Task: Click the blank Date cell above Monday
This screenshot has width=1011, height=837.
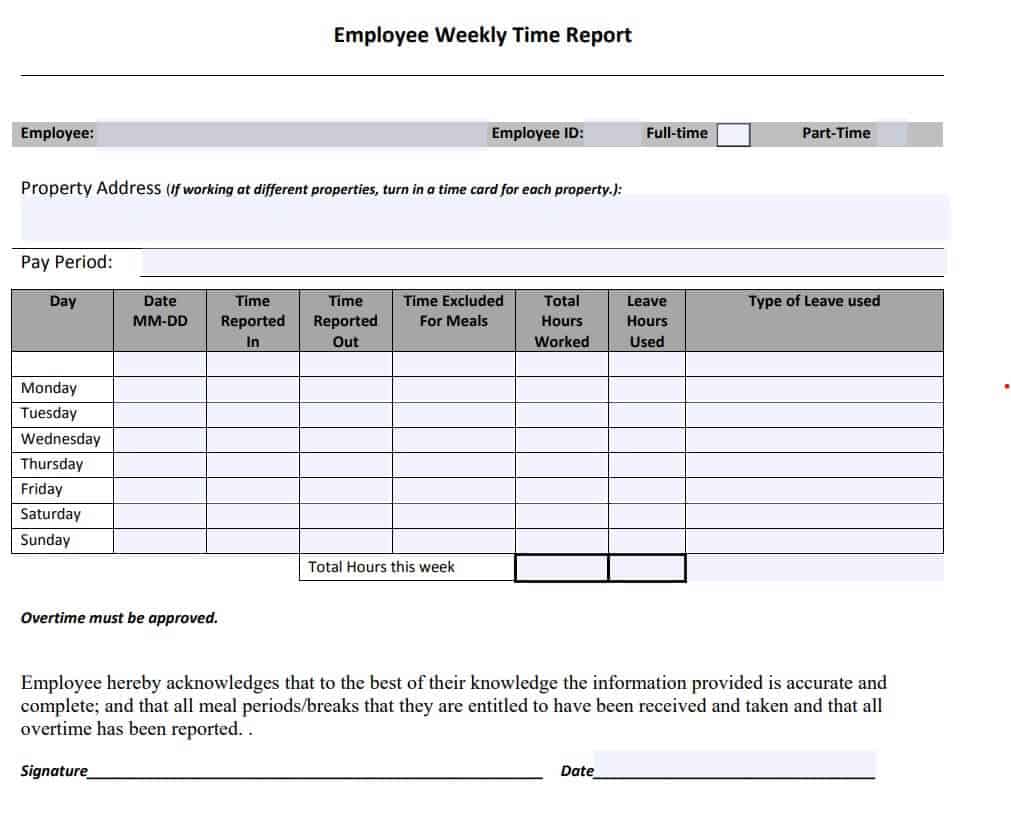Action: pos(160,364)
